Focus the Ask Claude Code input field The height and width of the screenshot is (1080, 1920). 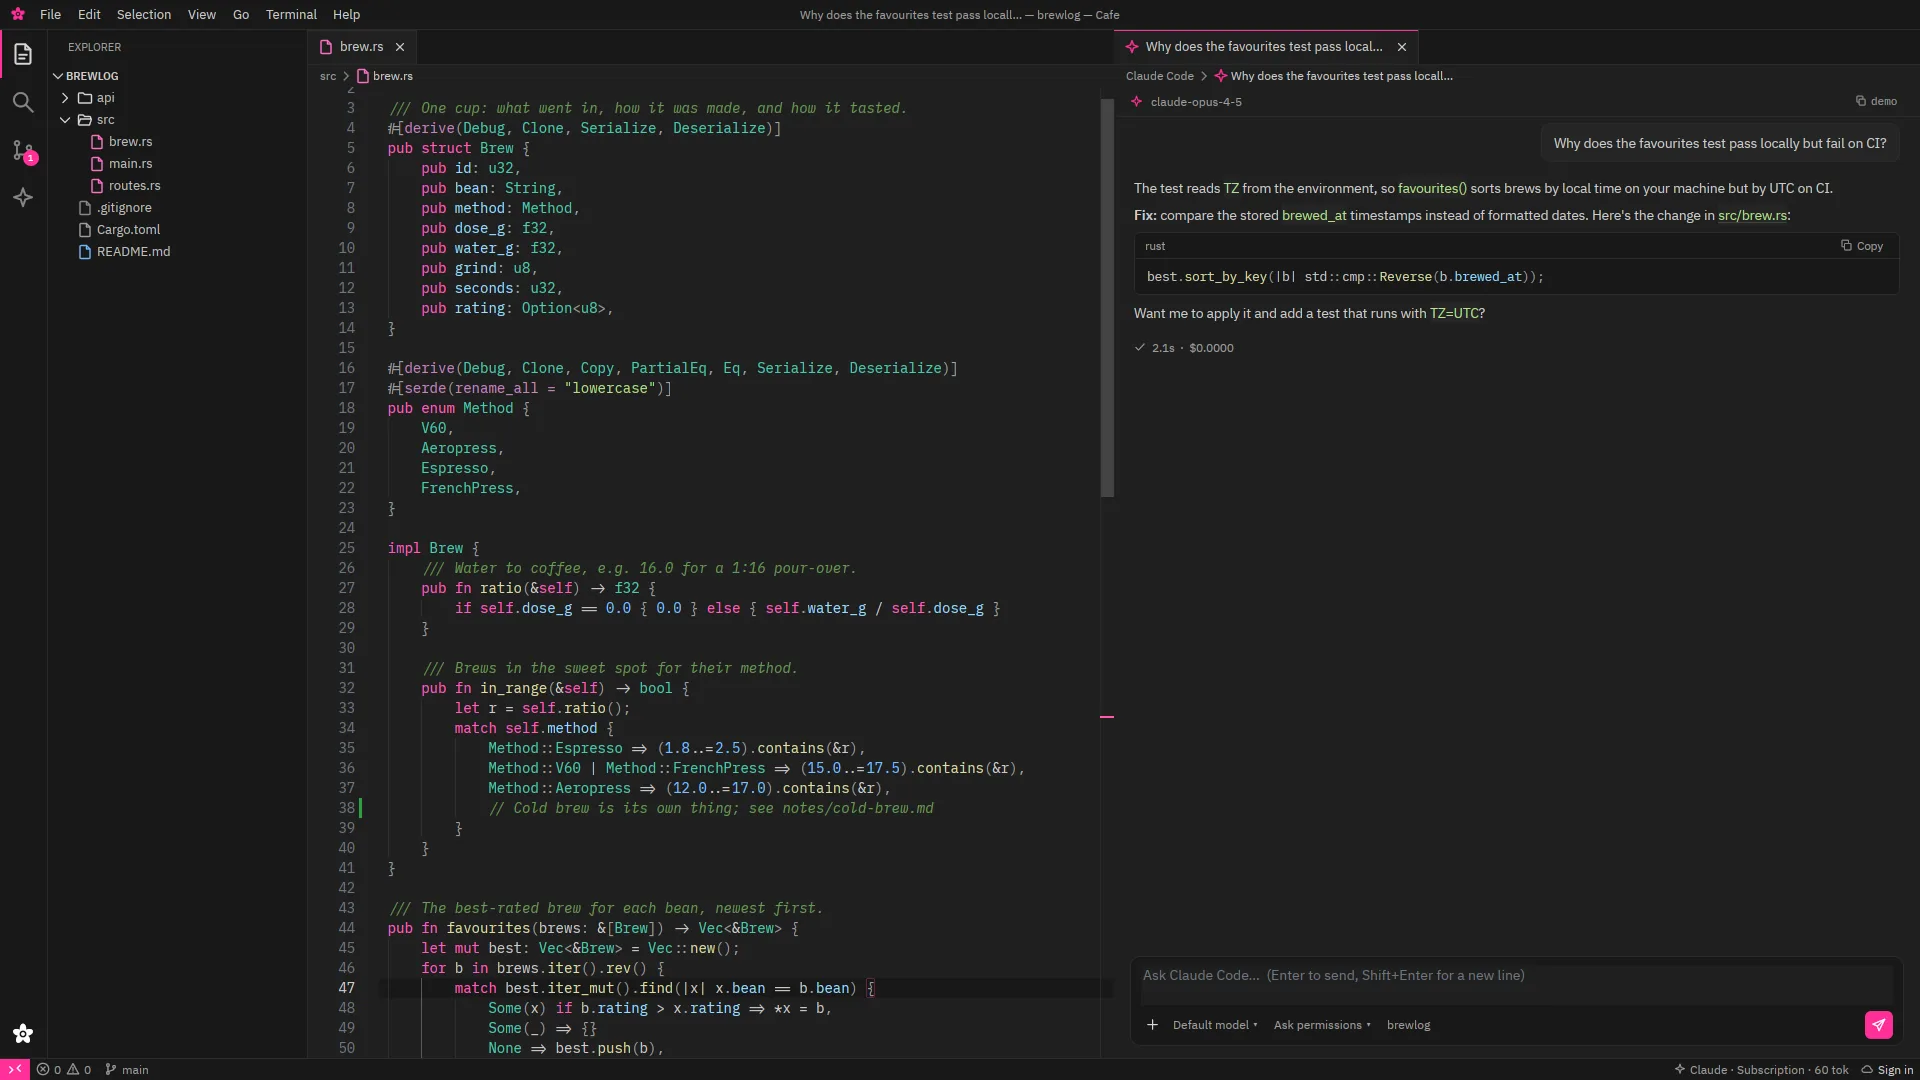click(x=1517, y=984)
